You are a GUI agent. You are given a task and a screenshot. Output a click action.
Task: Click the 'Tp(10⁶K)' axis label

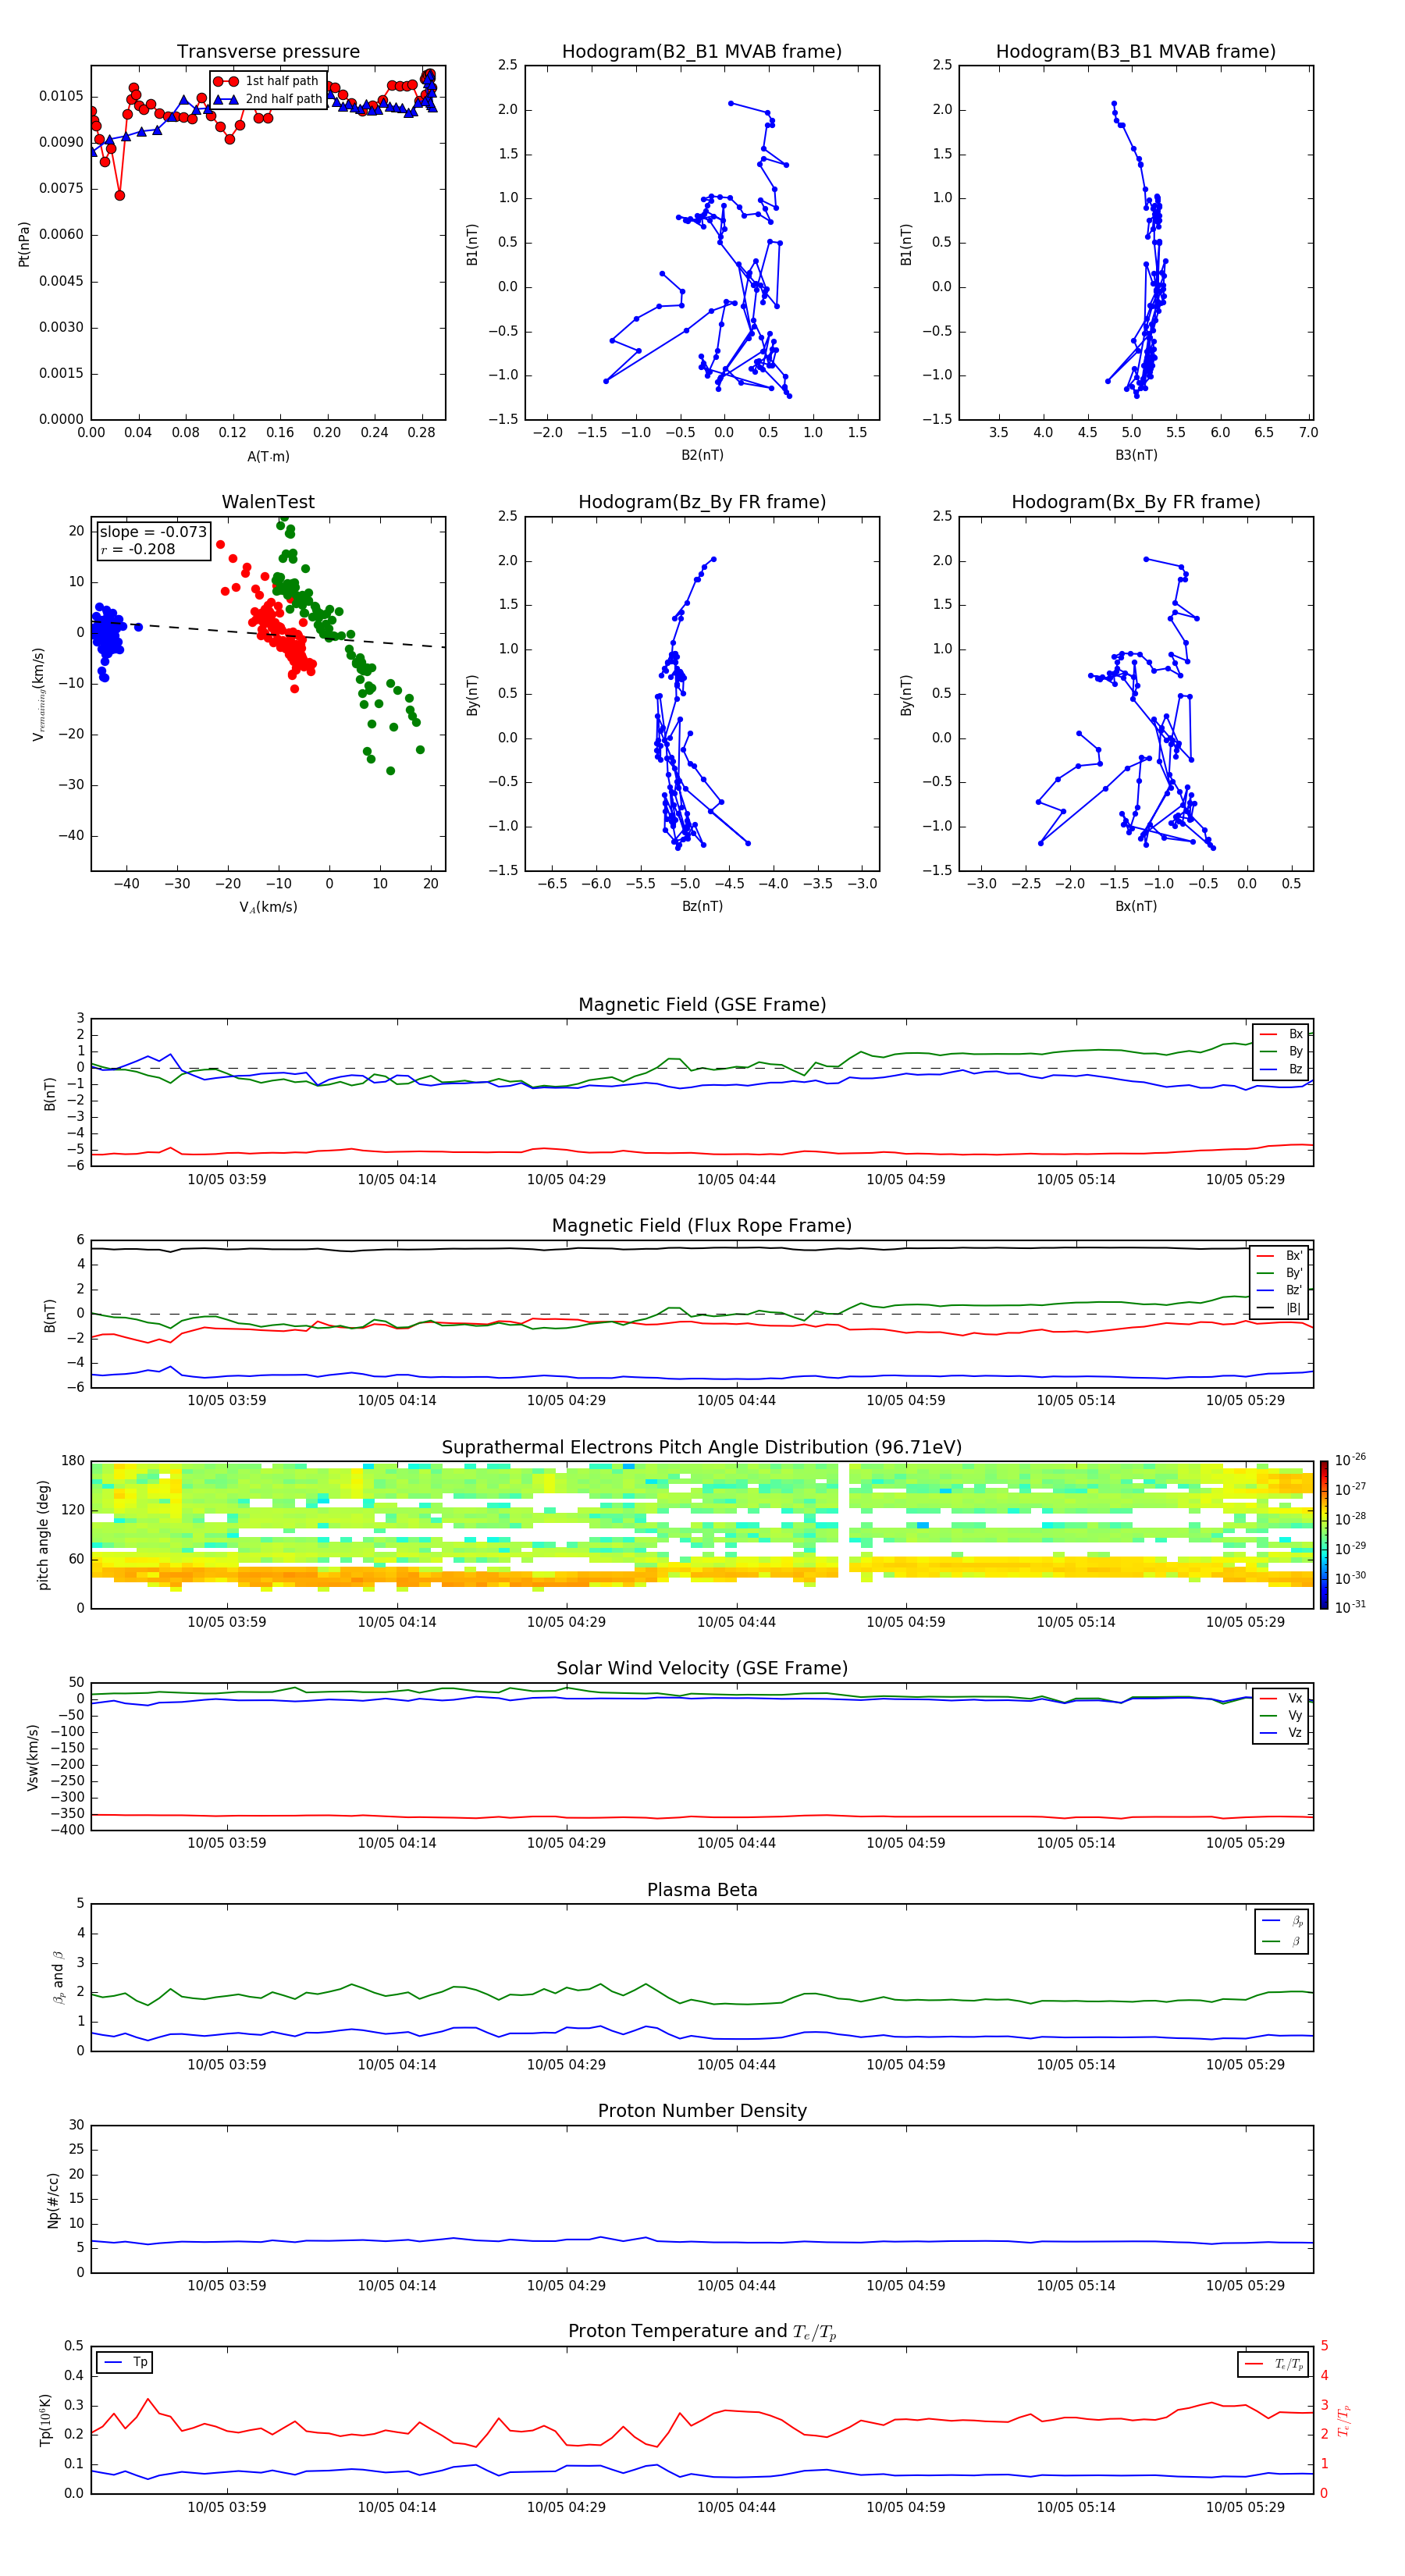[x=45, y=2421]
